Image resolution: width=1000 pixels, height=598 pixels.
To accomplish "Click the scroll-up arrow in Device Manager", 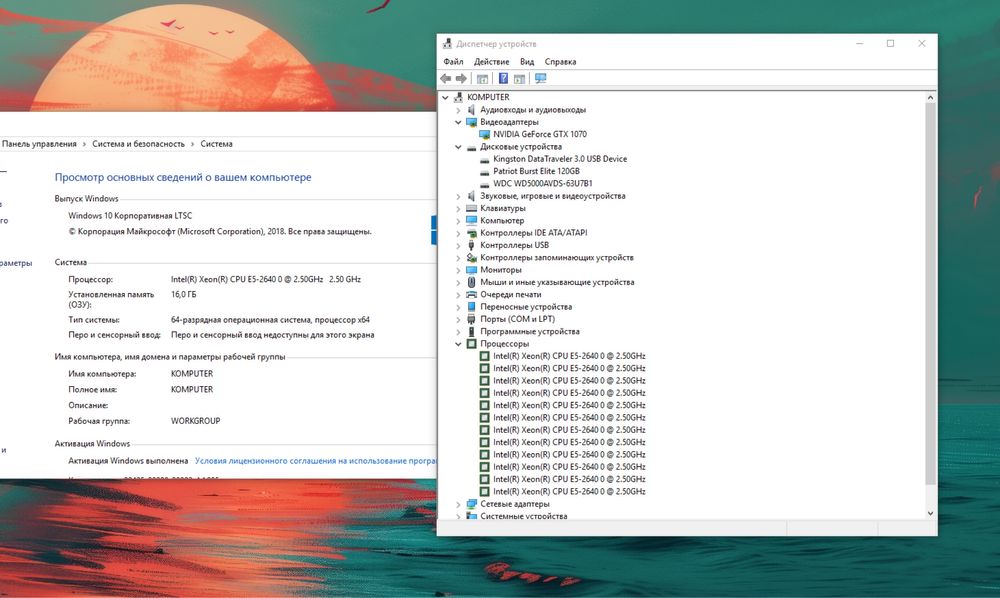I will pyautogui.click(x=930, y=98).
